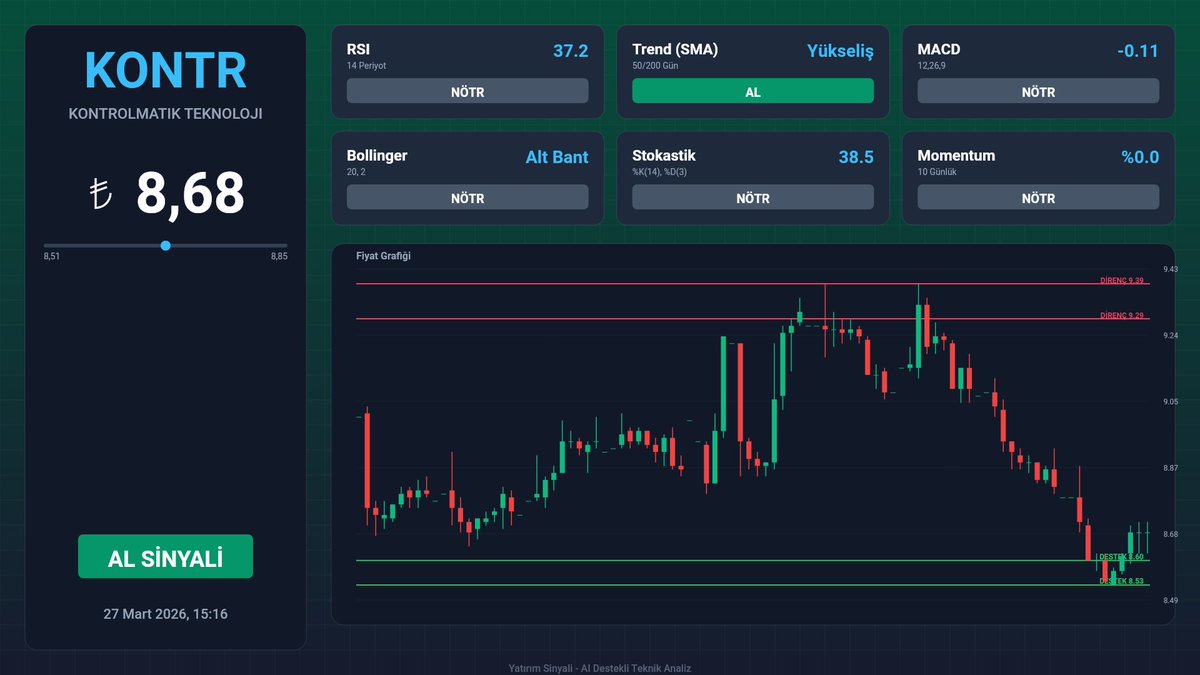The width and height of the screenshot is (1200, 675).
Task: Click the Yükseliş trend value
Action: [840, 50]
